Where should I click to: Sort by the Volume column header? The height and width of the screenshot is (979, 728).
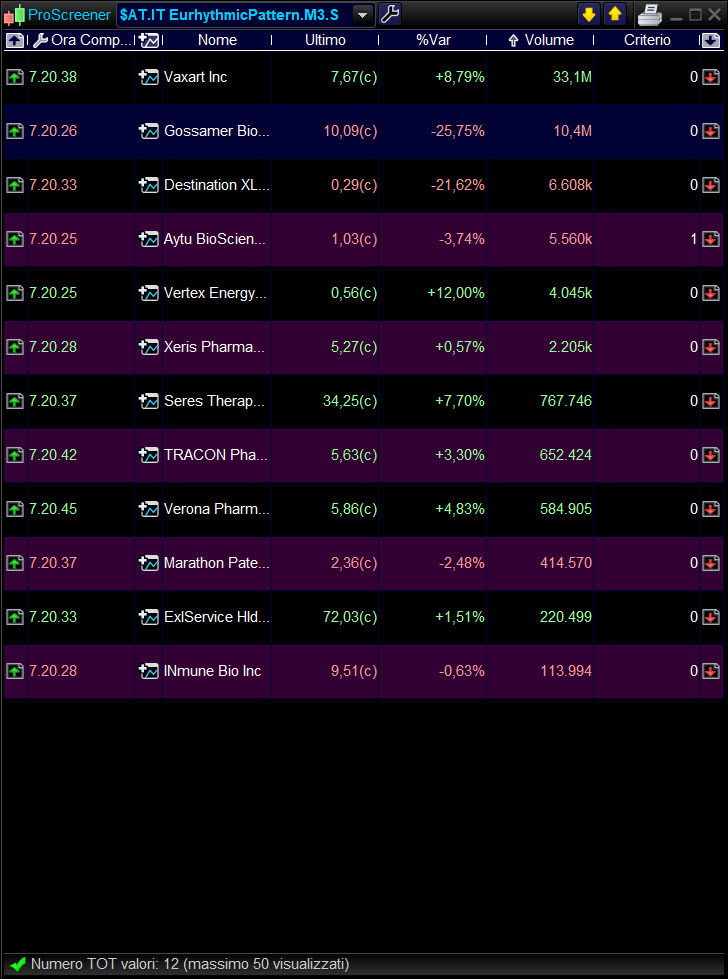(549, 40)
